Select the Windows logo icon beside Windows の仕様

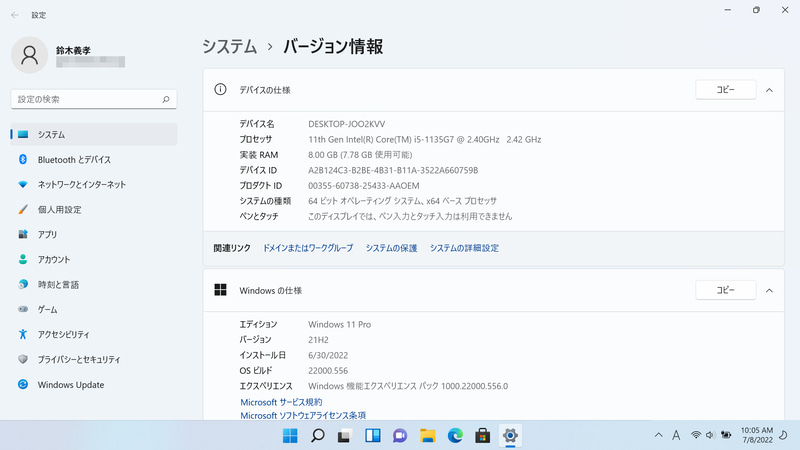tap(220, 290)
